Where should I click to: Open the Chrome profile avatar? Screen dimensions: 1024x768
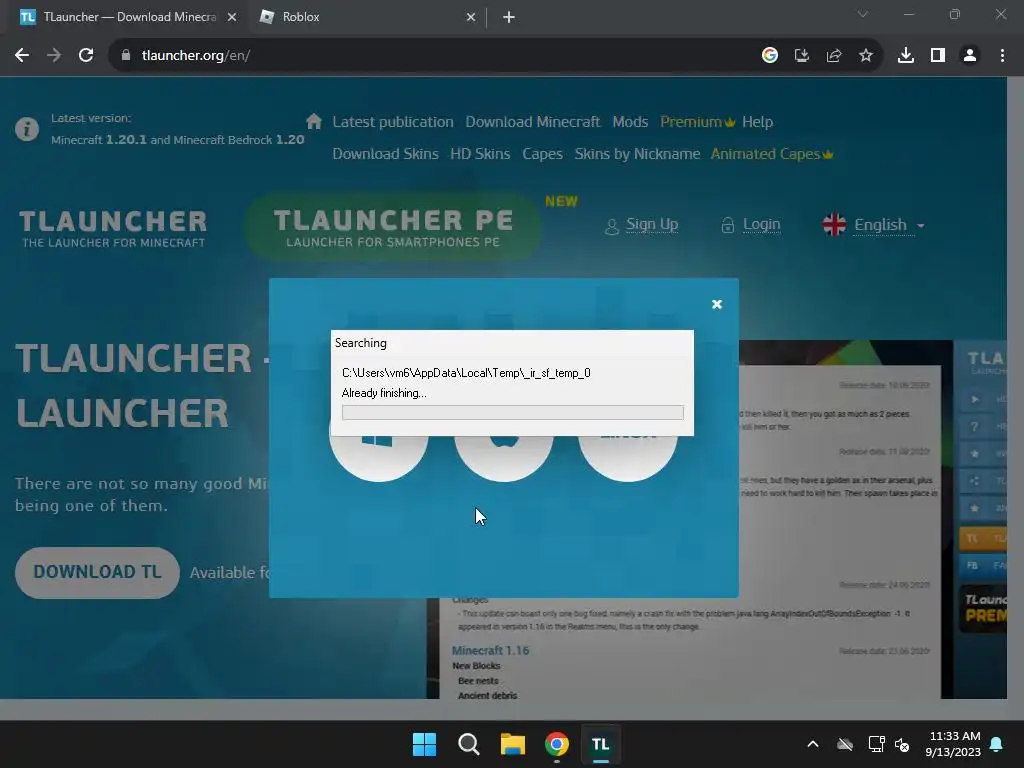pos(970,56)
